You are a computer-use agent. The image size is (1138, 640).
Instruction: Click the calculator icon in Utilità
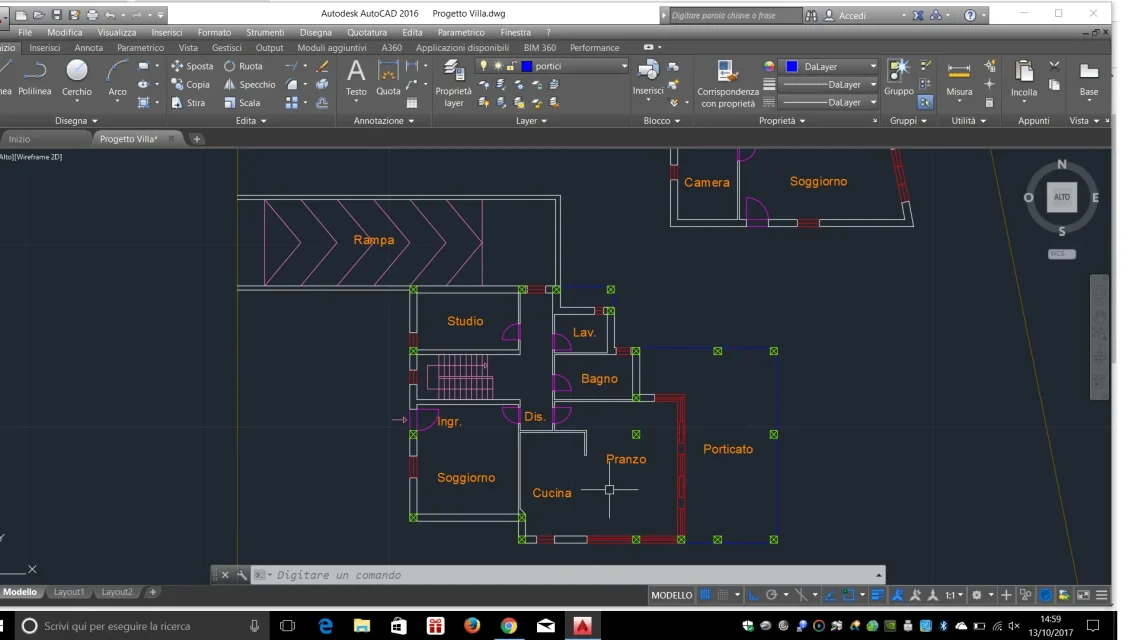[989, 102]
